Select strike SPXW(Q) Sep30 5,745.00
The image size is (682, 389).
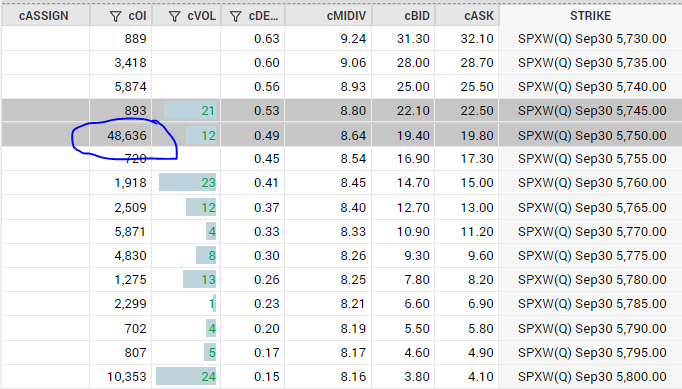click(592, 111)
